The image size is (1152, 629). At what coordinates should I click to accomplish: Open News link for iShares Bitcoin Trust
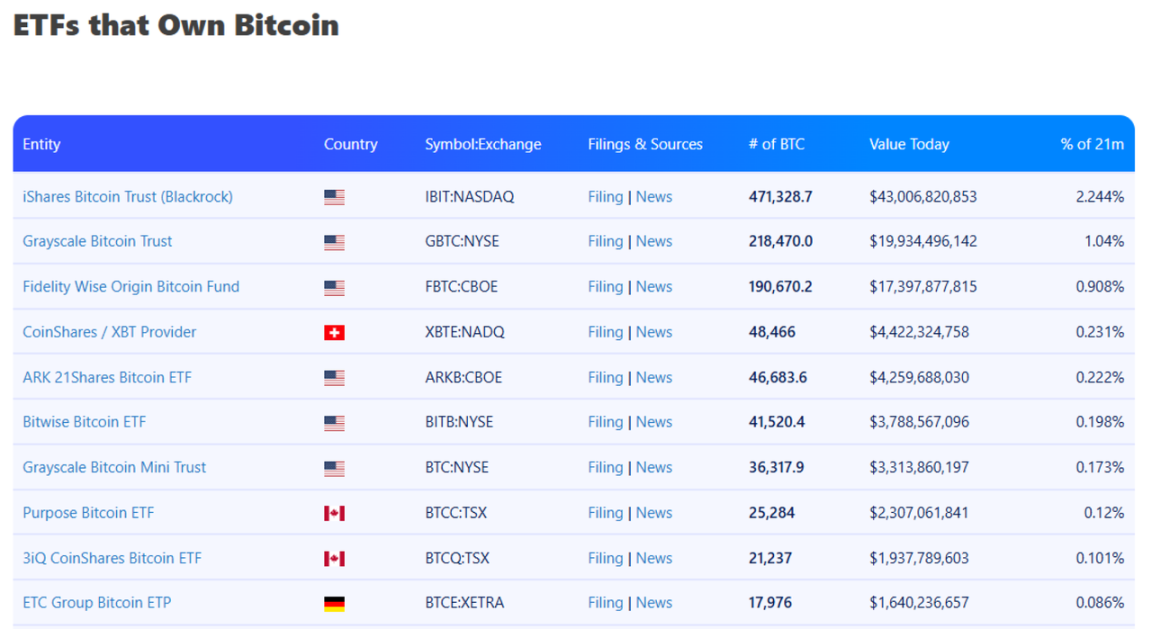654,197
